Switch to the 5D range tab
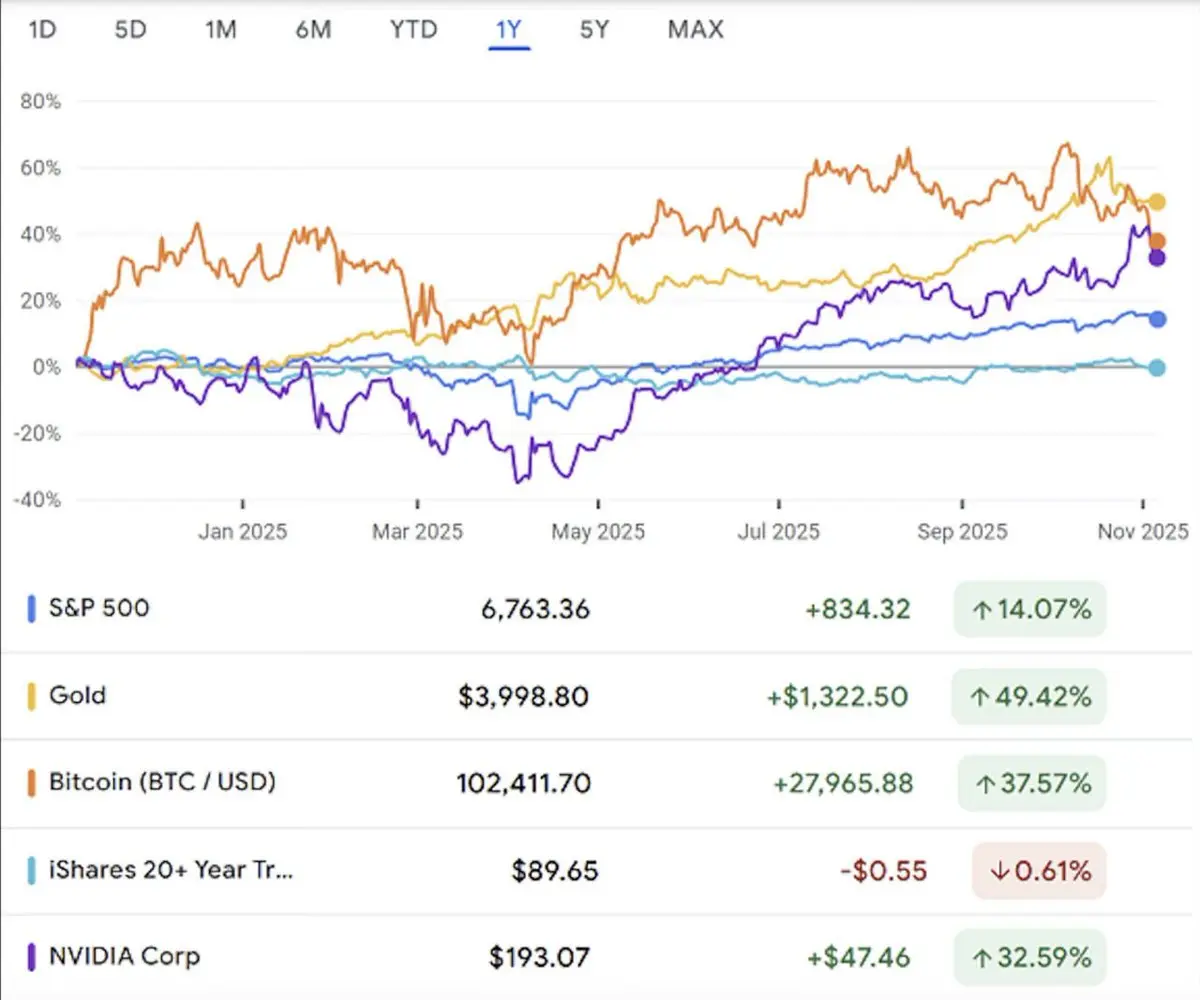This screenshot has height=1000, width=1200. pyautogui.click(x=130, y=30)
